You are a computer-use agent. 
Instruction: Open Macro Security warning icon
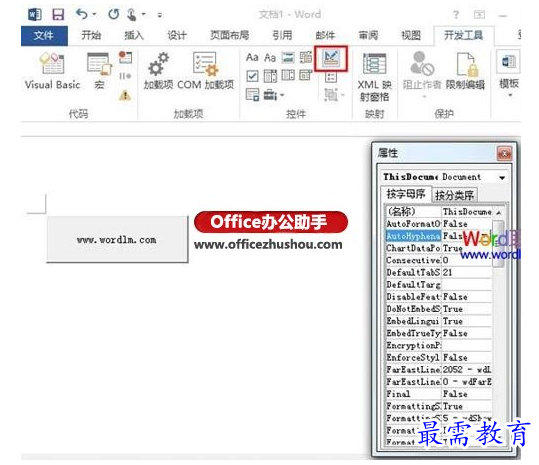click(x=125, y=95)
